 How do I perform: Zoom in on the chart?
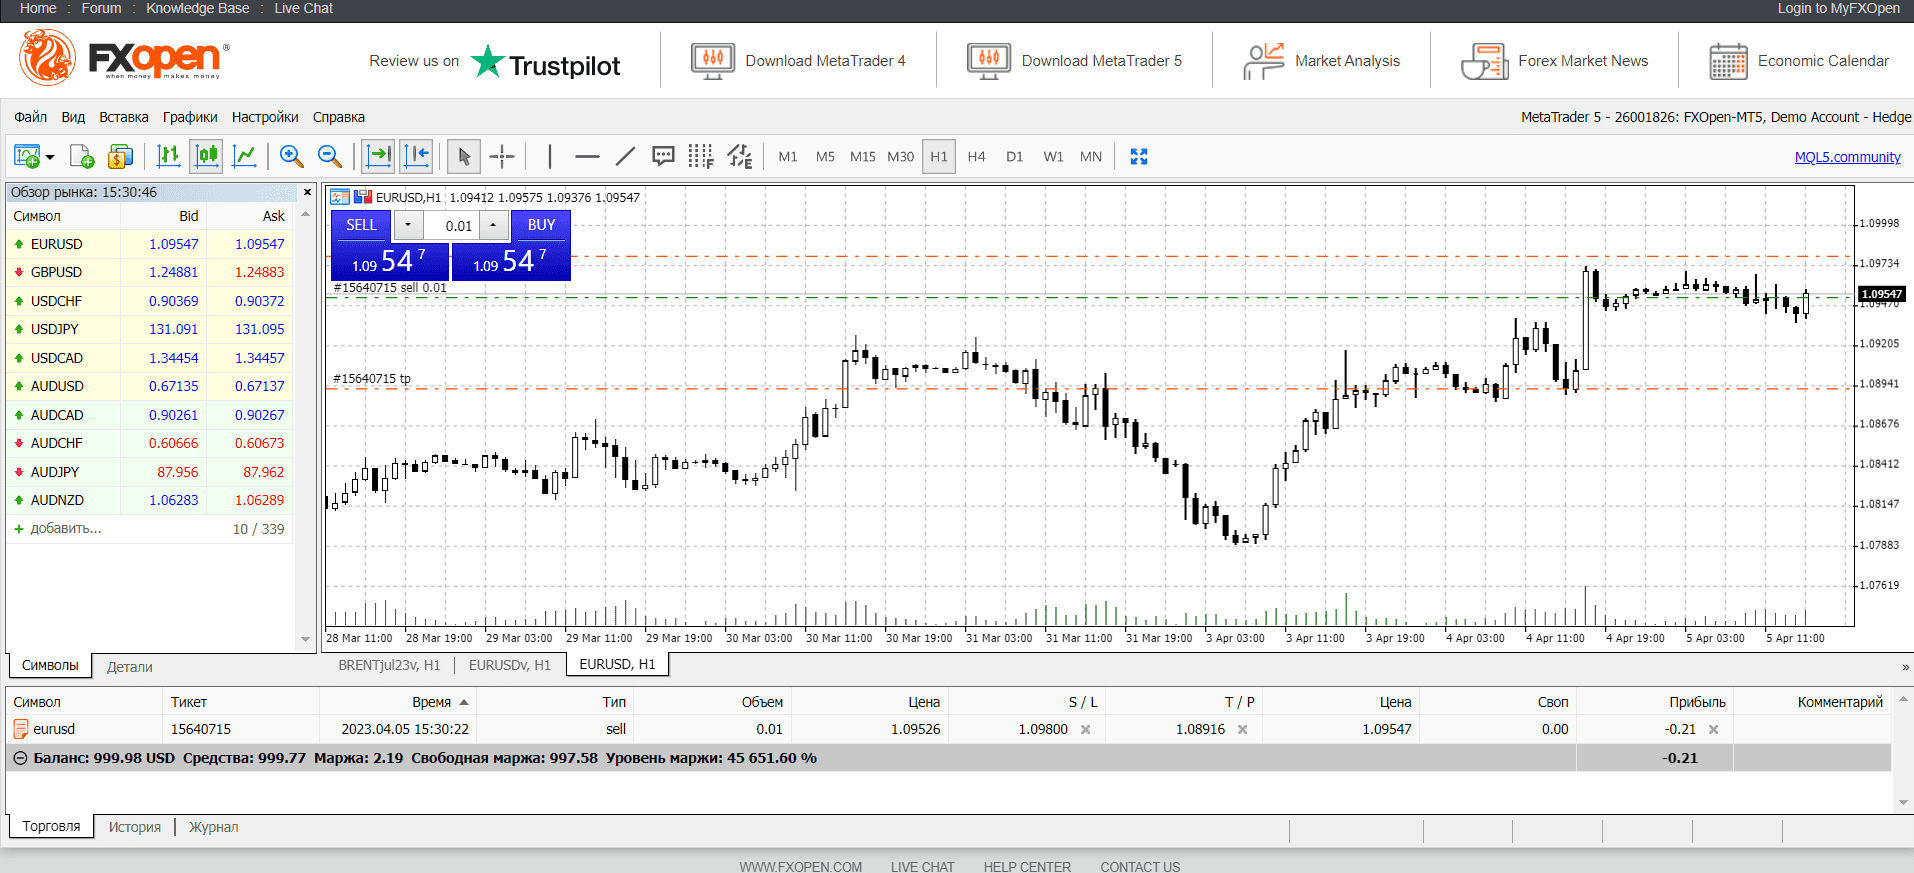(x=291, y=156)
